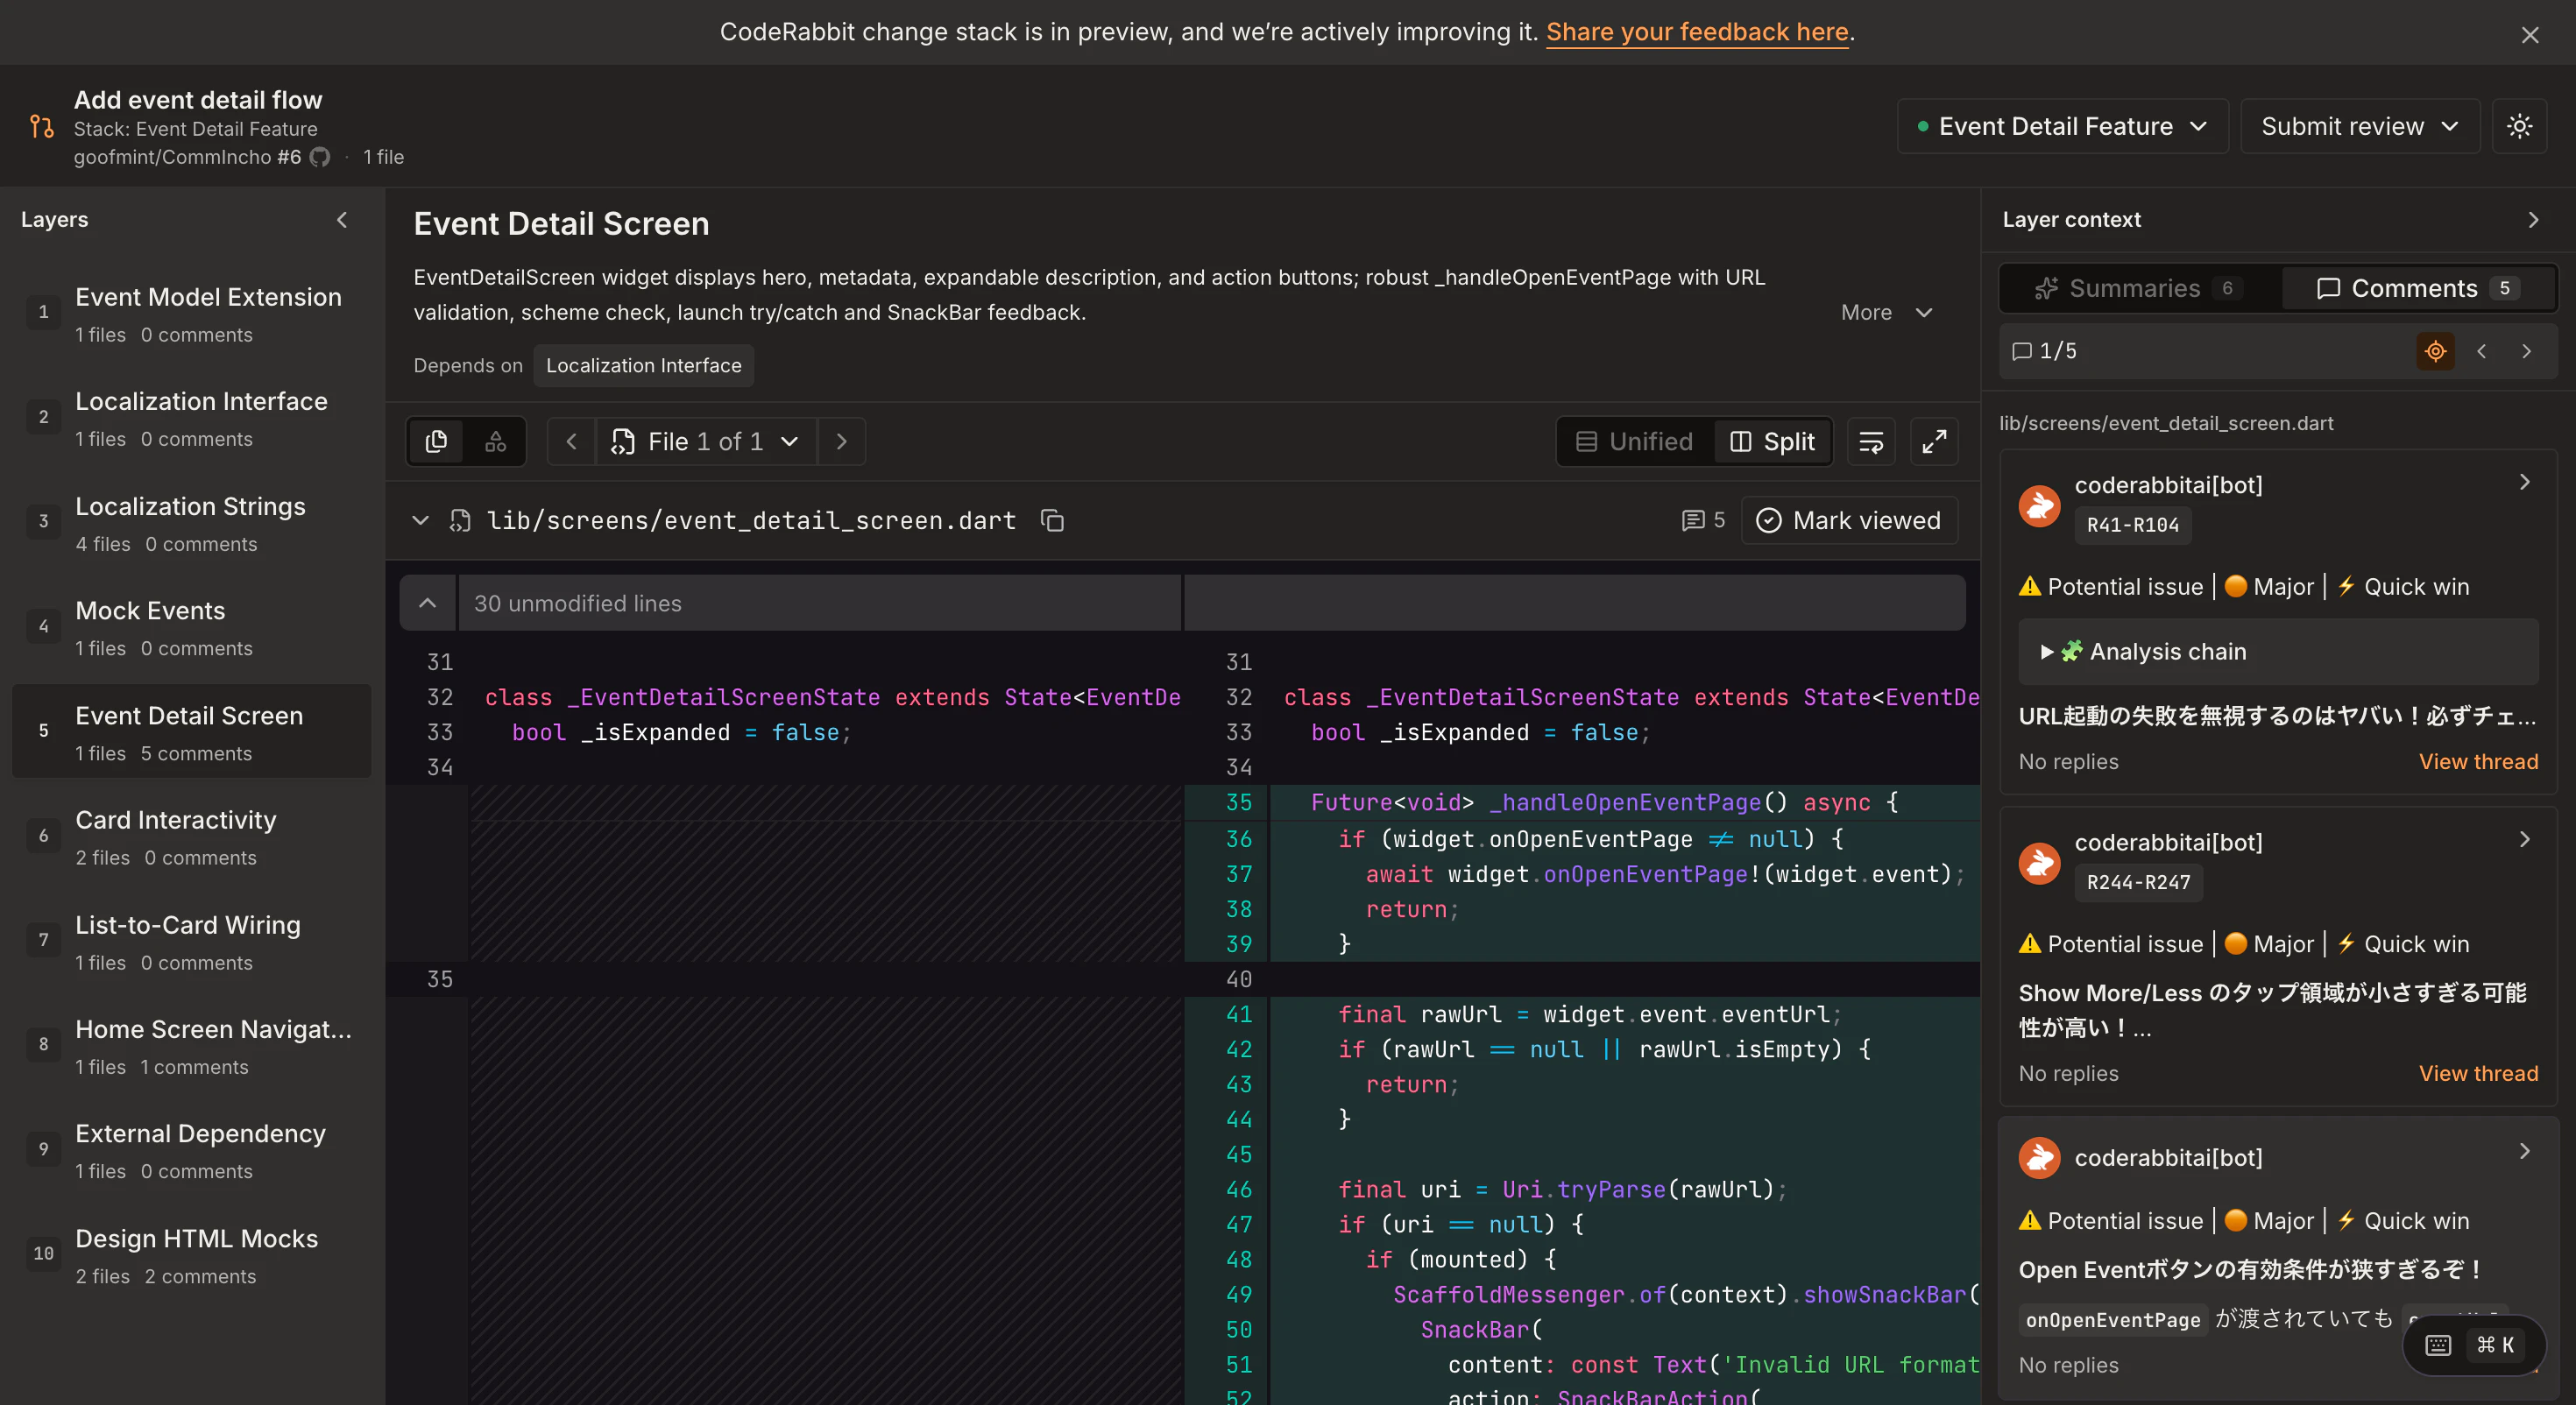The image size is (2576, 1405).
Task: Expand the diff to fullscreen
Action: click(x=1934, y=441)
